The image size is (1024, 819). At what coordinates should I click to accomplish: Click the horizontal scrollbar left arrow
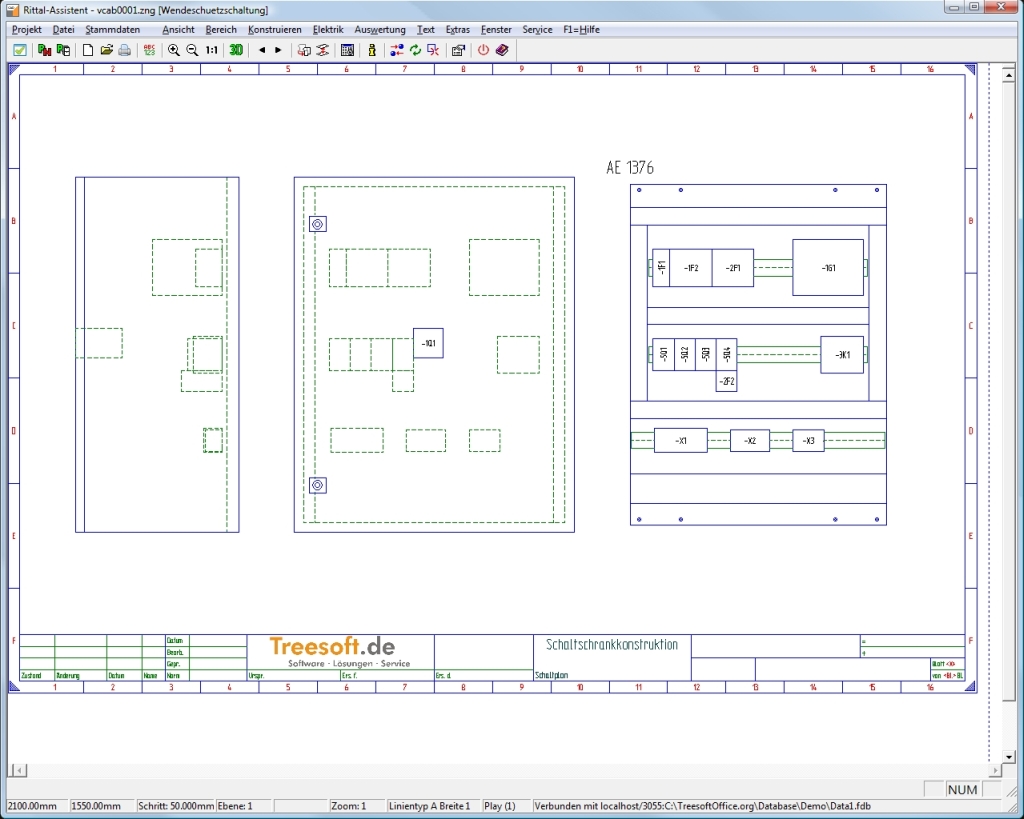pos(17,770)
